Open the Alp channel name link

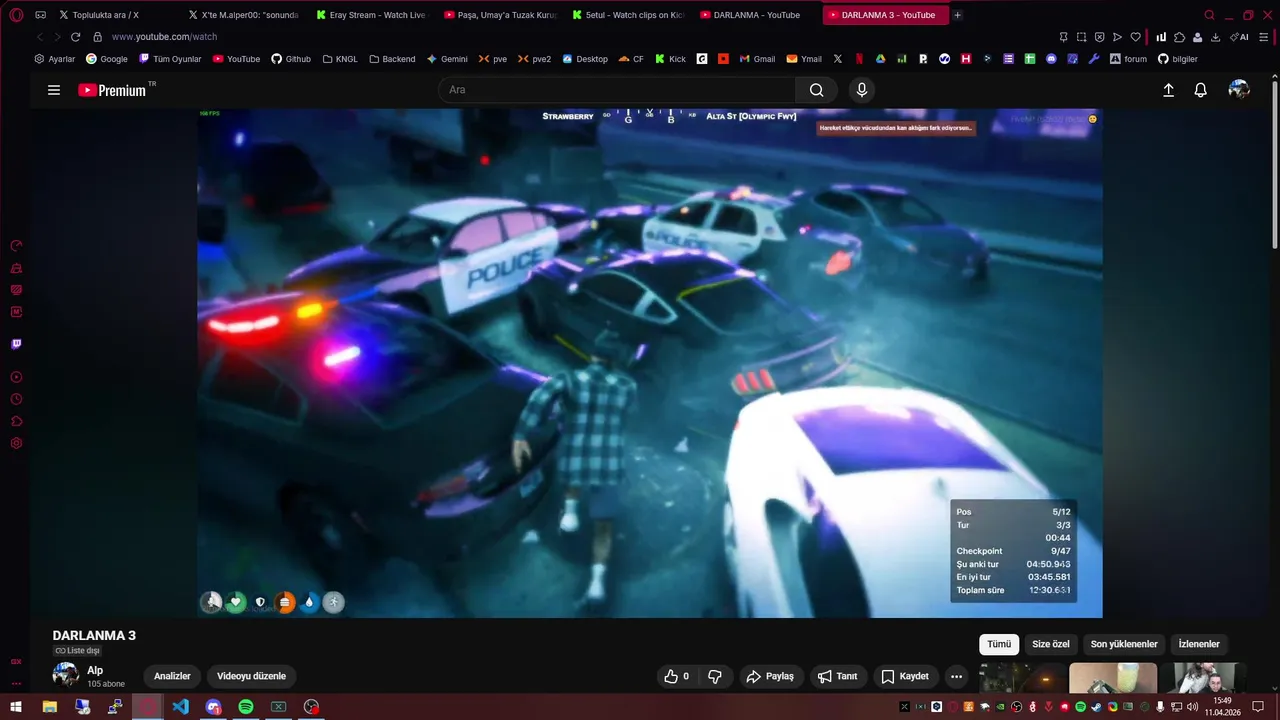pyautogui.click(x=95, y=671)
